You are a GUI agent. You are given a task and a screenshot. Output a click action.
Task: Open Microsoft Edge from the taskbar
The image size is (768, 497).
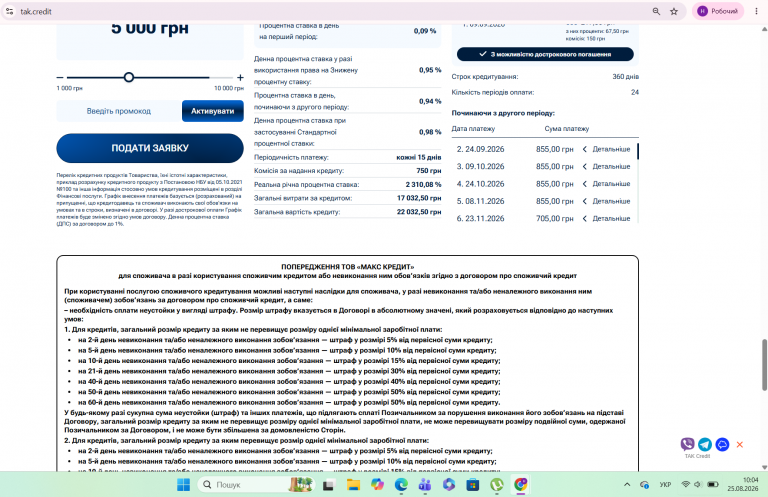pos(401,485)
